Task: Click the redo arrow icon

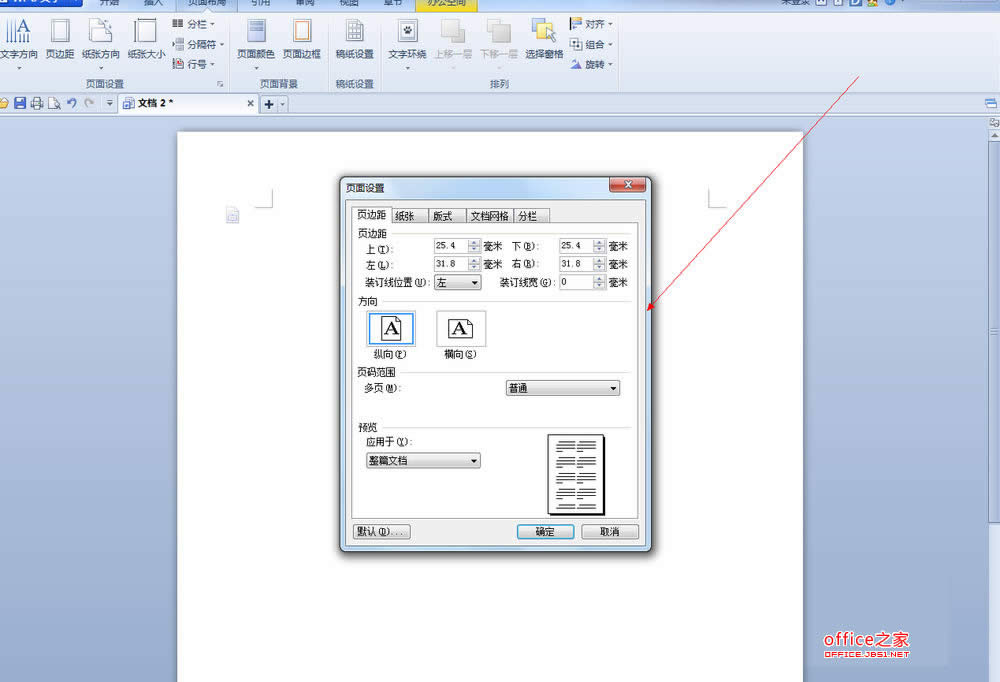Action: coord(89,103)
